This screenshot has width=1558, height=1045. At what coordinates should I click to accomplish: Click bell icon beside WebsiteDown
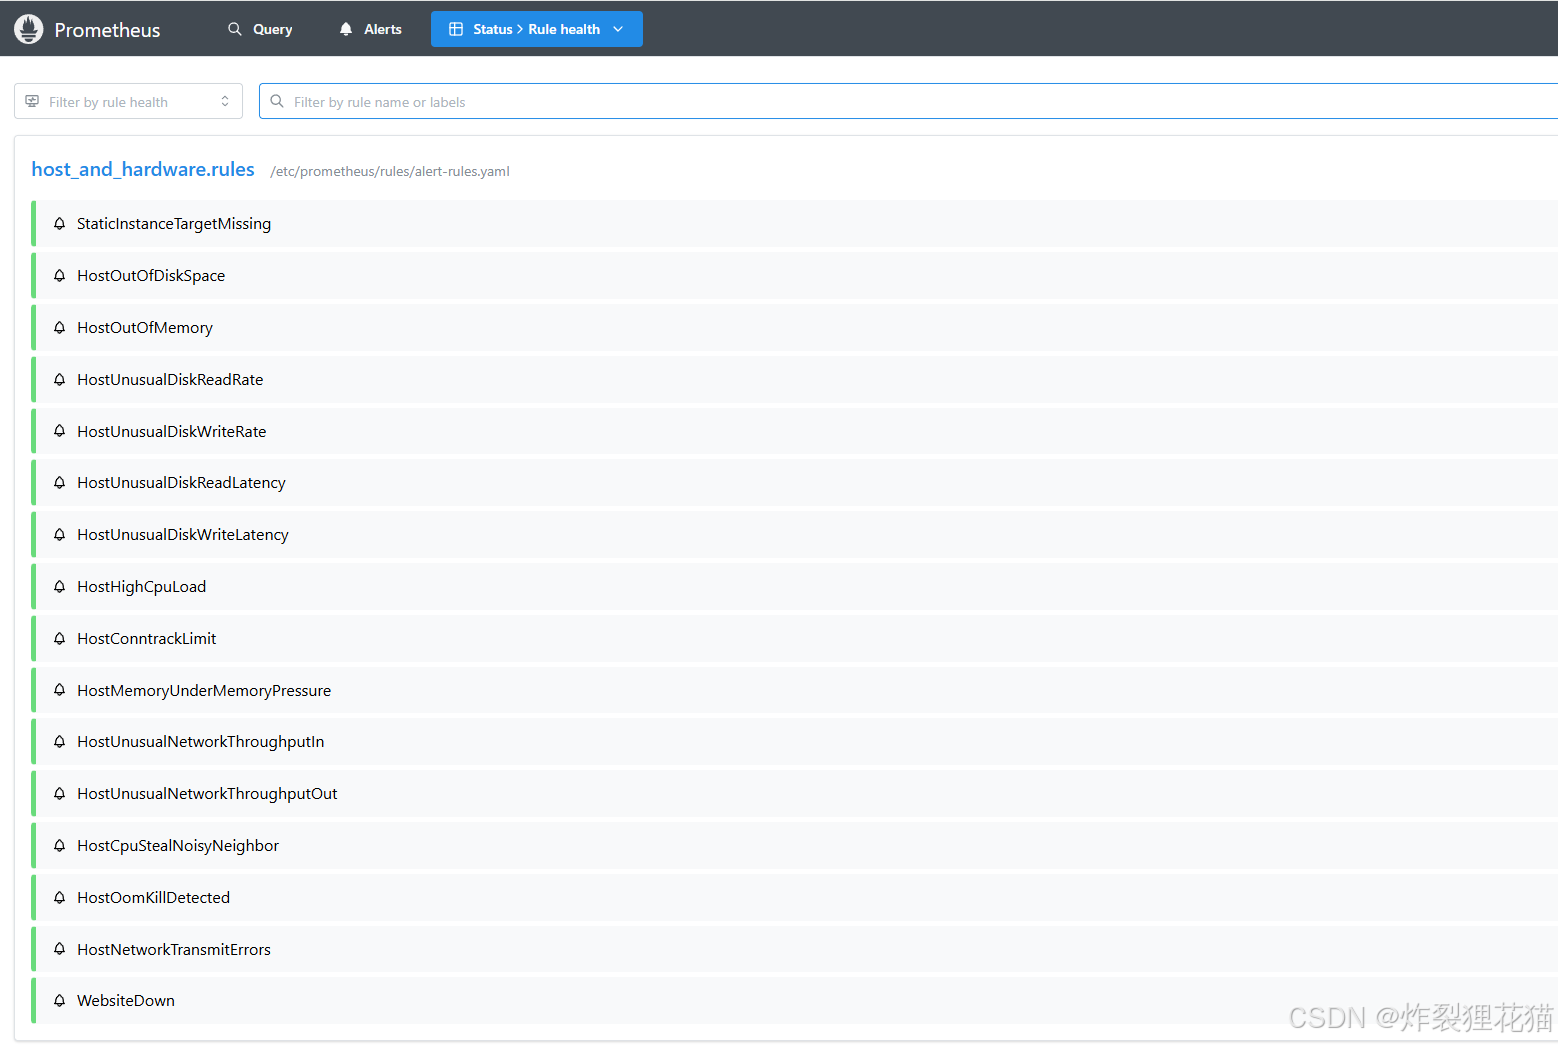[60, 1001]
